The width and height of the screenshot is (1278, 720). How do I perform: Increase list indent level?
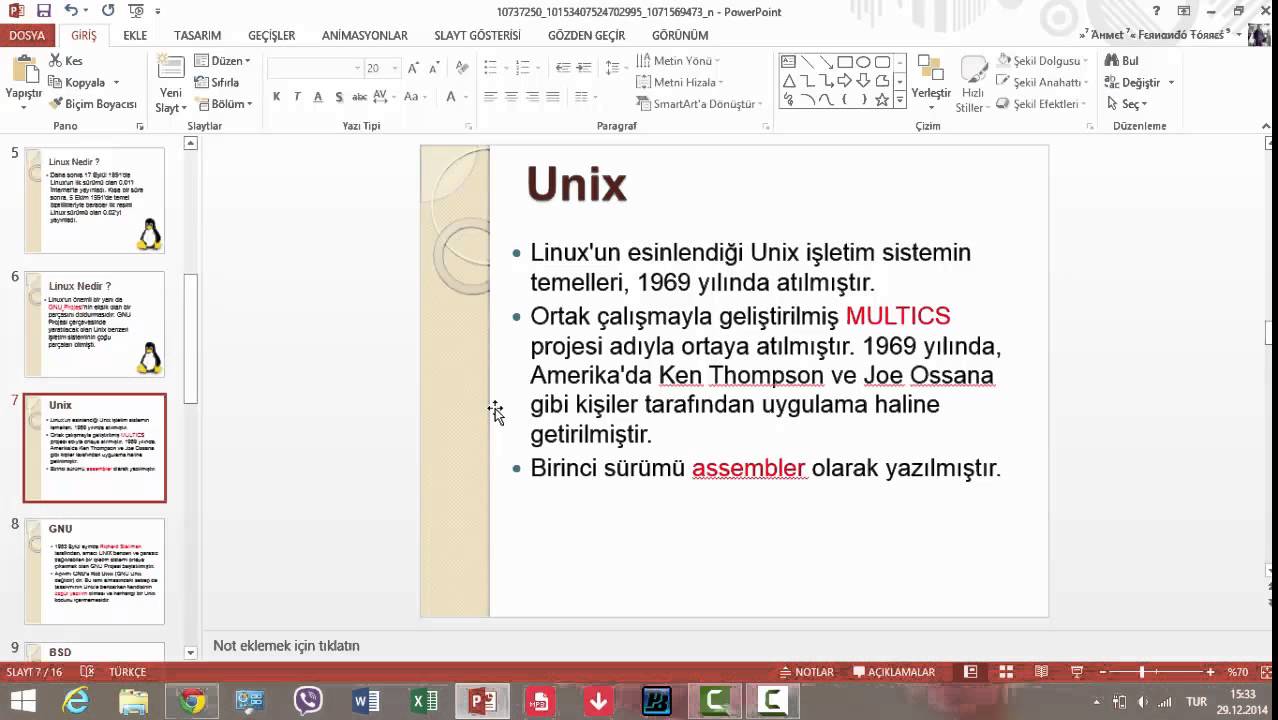click(586, 68)
